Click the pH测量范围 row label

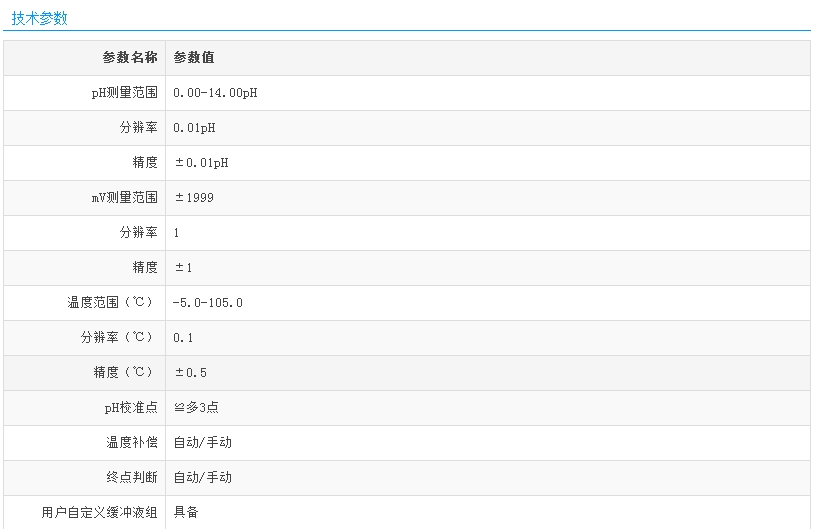pos(124,93)
